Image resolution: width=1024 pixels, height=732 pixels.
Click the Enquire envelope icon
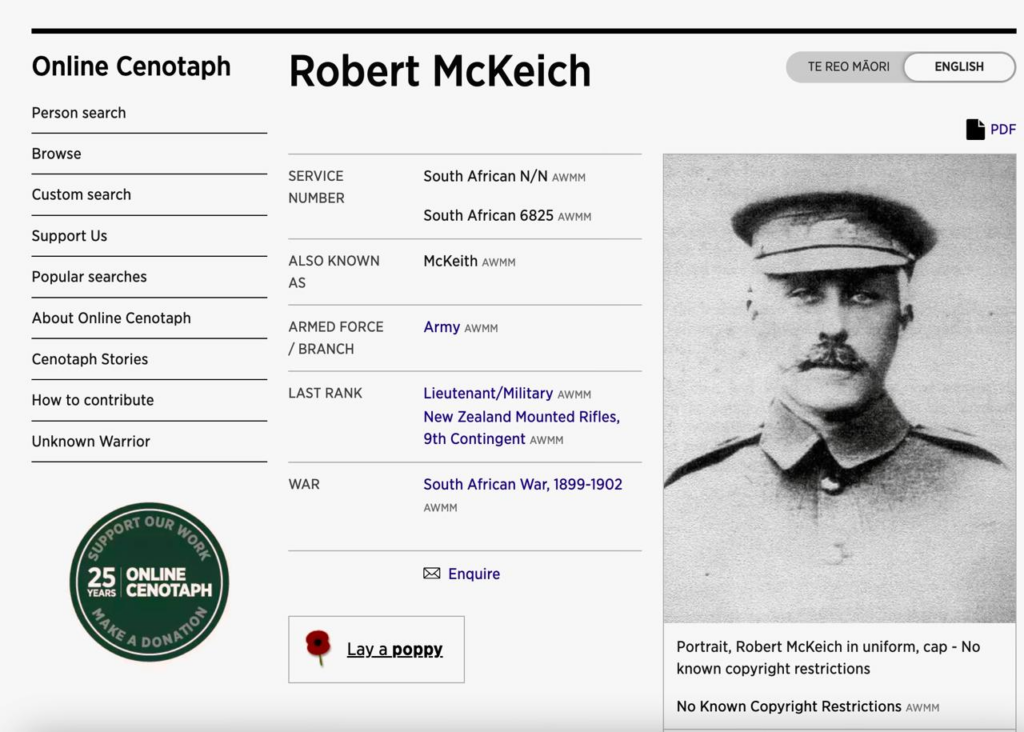(431, 574)
